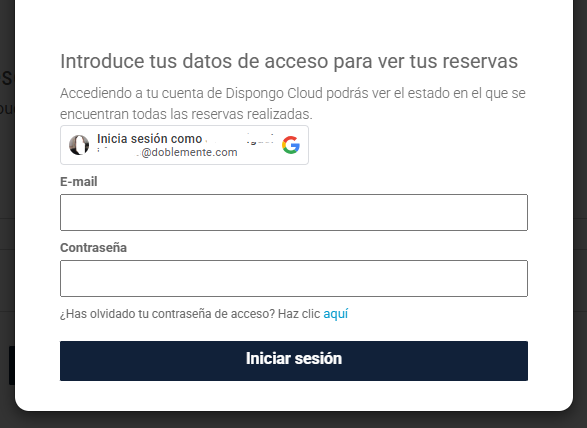The width and height of the screenshot is (587, 428).
Task: Click the partially hidden "S" text behind dialog
Action: (x=7, y=78)
